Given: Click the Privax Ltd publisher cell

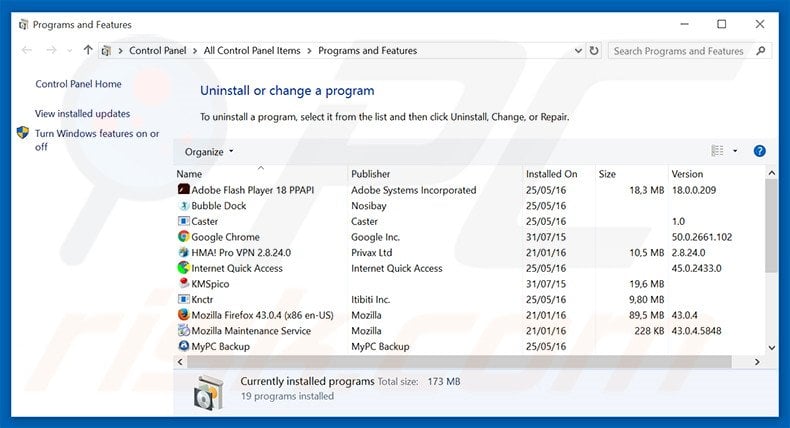Looking at the screenshot, I should pos(371,253).
